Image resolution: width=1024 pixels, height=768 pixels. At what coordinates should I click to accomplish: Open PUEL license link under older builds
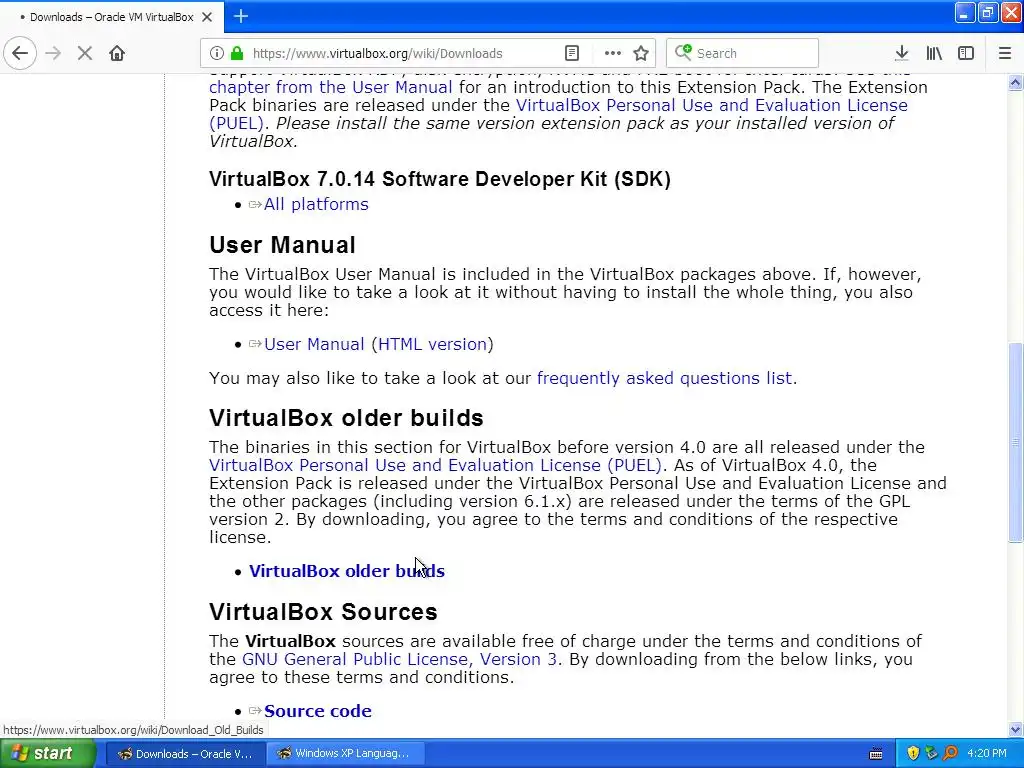436,465
